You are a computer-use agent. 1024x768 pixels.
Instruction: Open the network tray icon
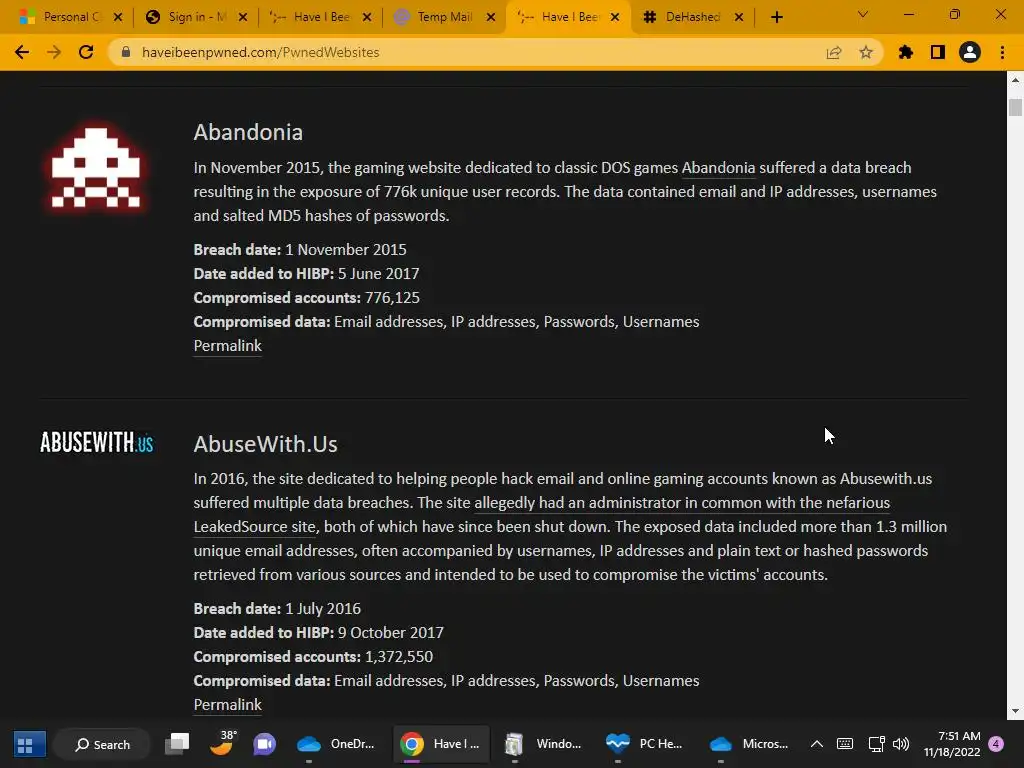point(876,744)
